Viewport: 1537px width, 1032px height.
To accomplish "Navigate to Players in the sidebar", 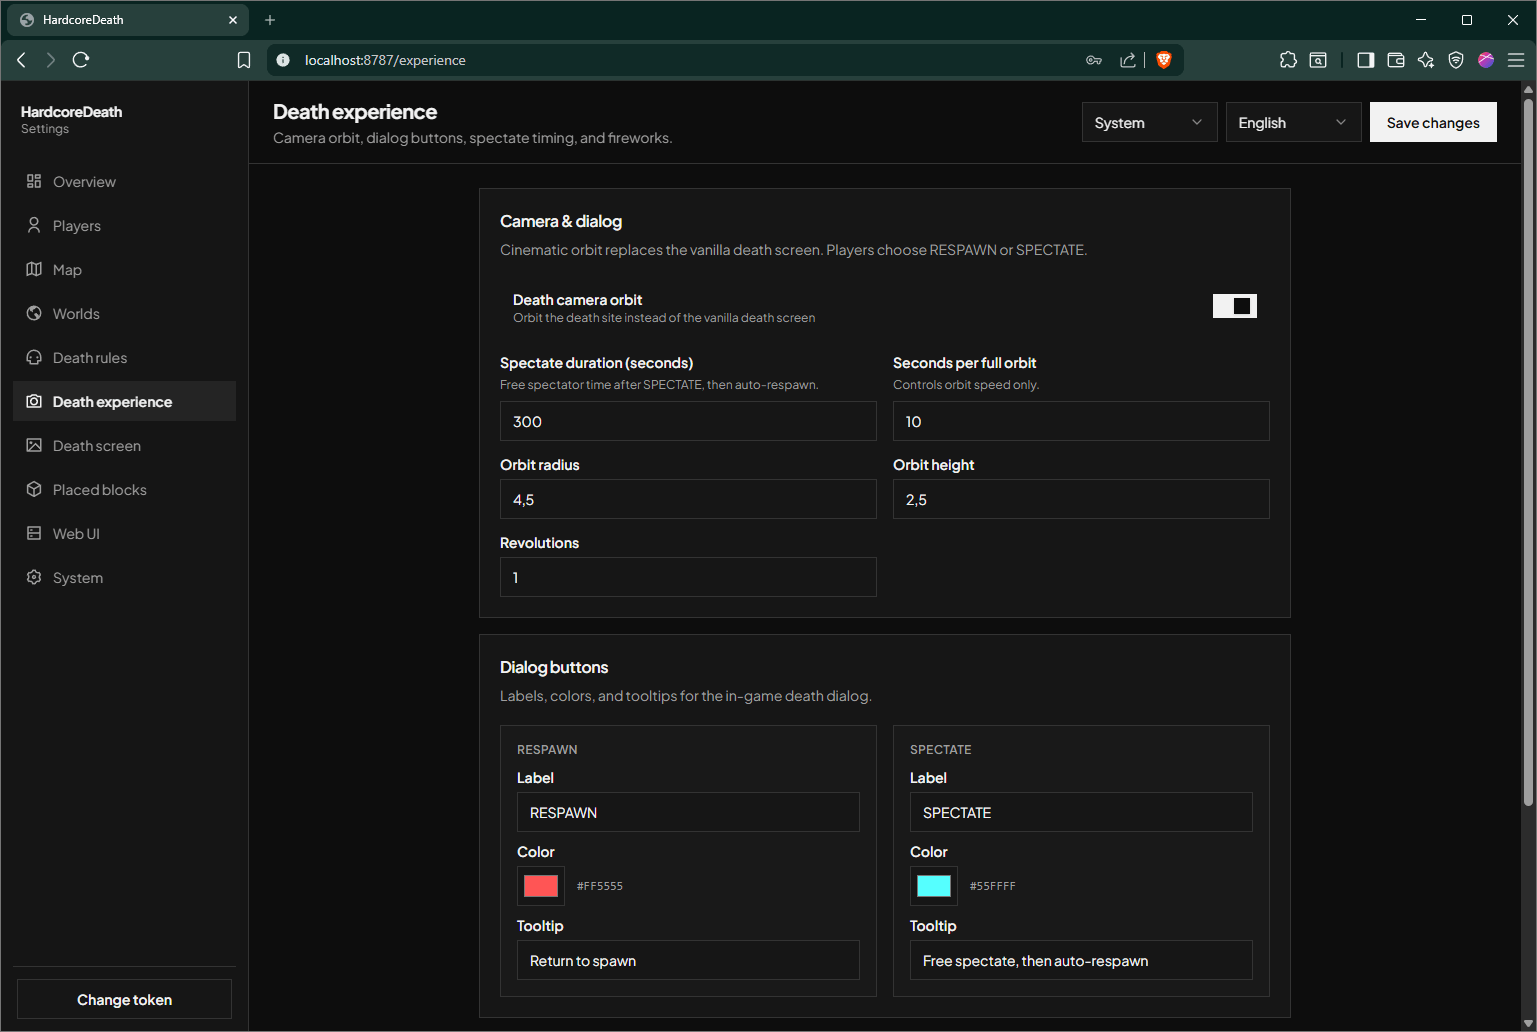I will point(124,225).
